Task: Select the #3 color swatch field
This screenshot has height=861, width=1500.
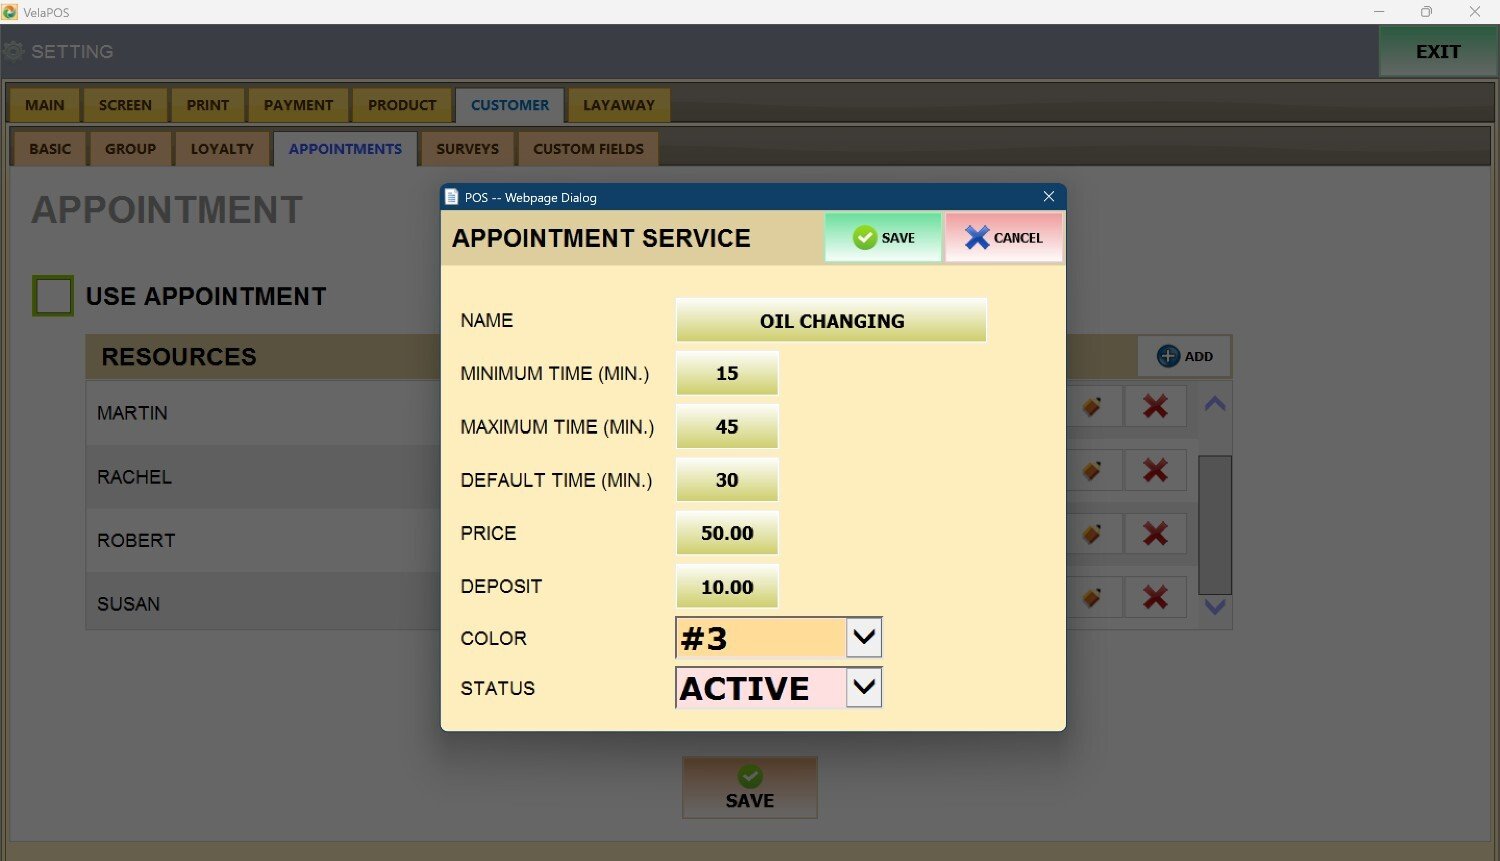Action: point(761,638)
